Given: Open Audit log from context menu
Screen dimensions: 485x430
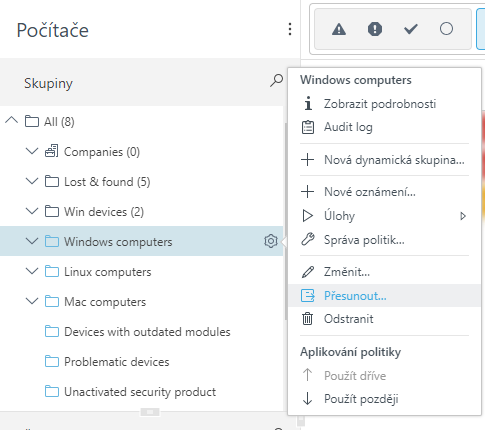Looking at the screenshot, I should (x=385, y=127).
